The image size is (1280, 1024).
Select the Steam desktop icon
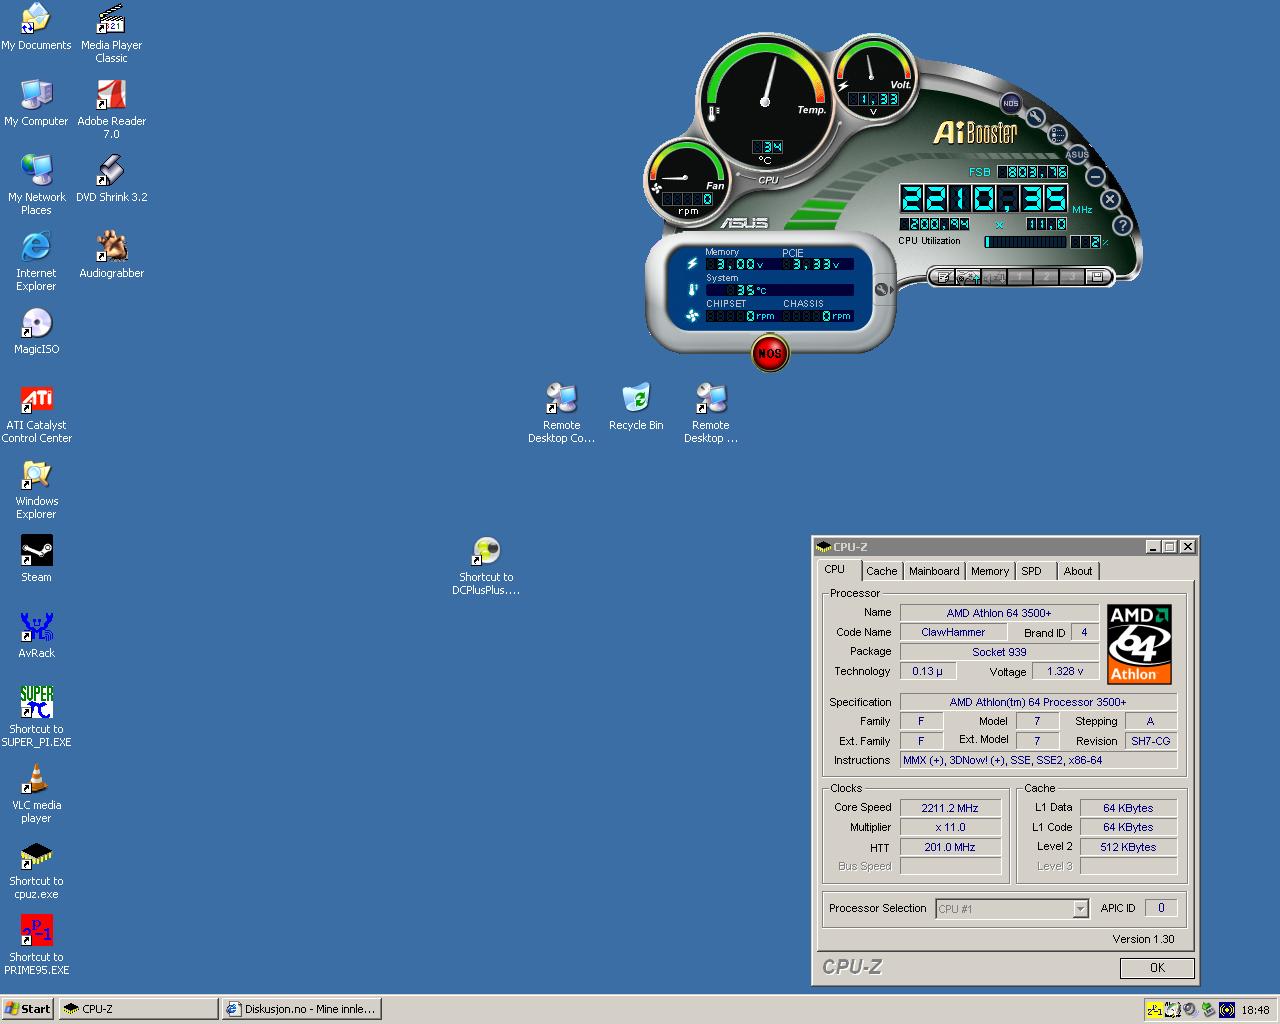[36, 559]
